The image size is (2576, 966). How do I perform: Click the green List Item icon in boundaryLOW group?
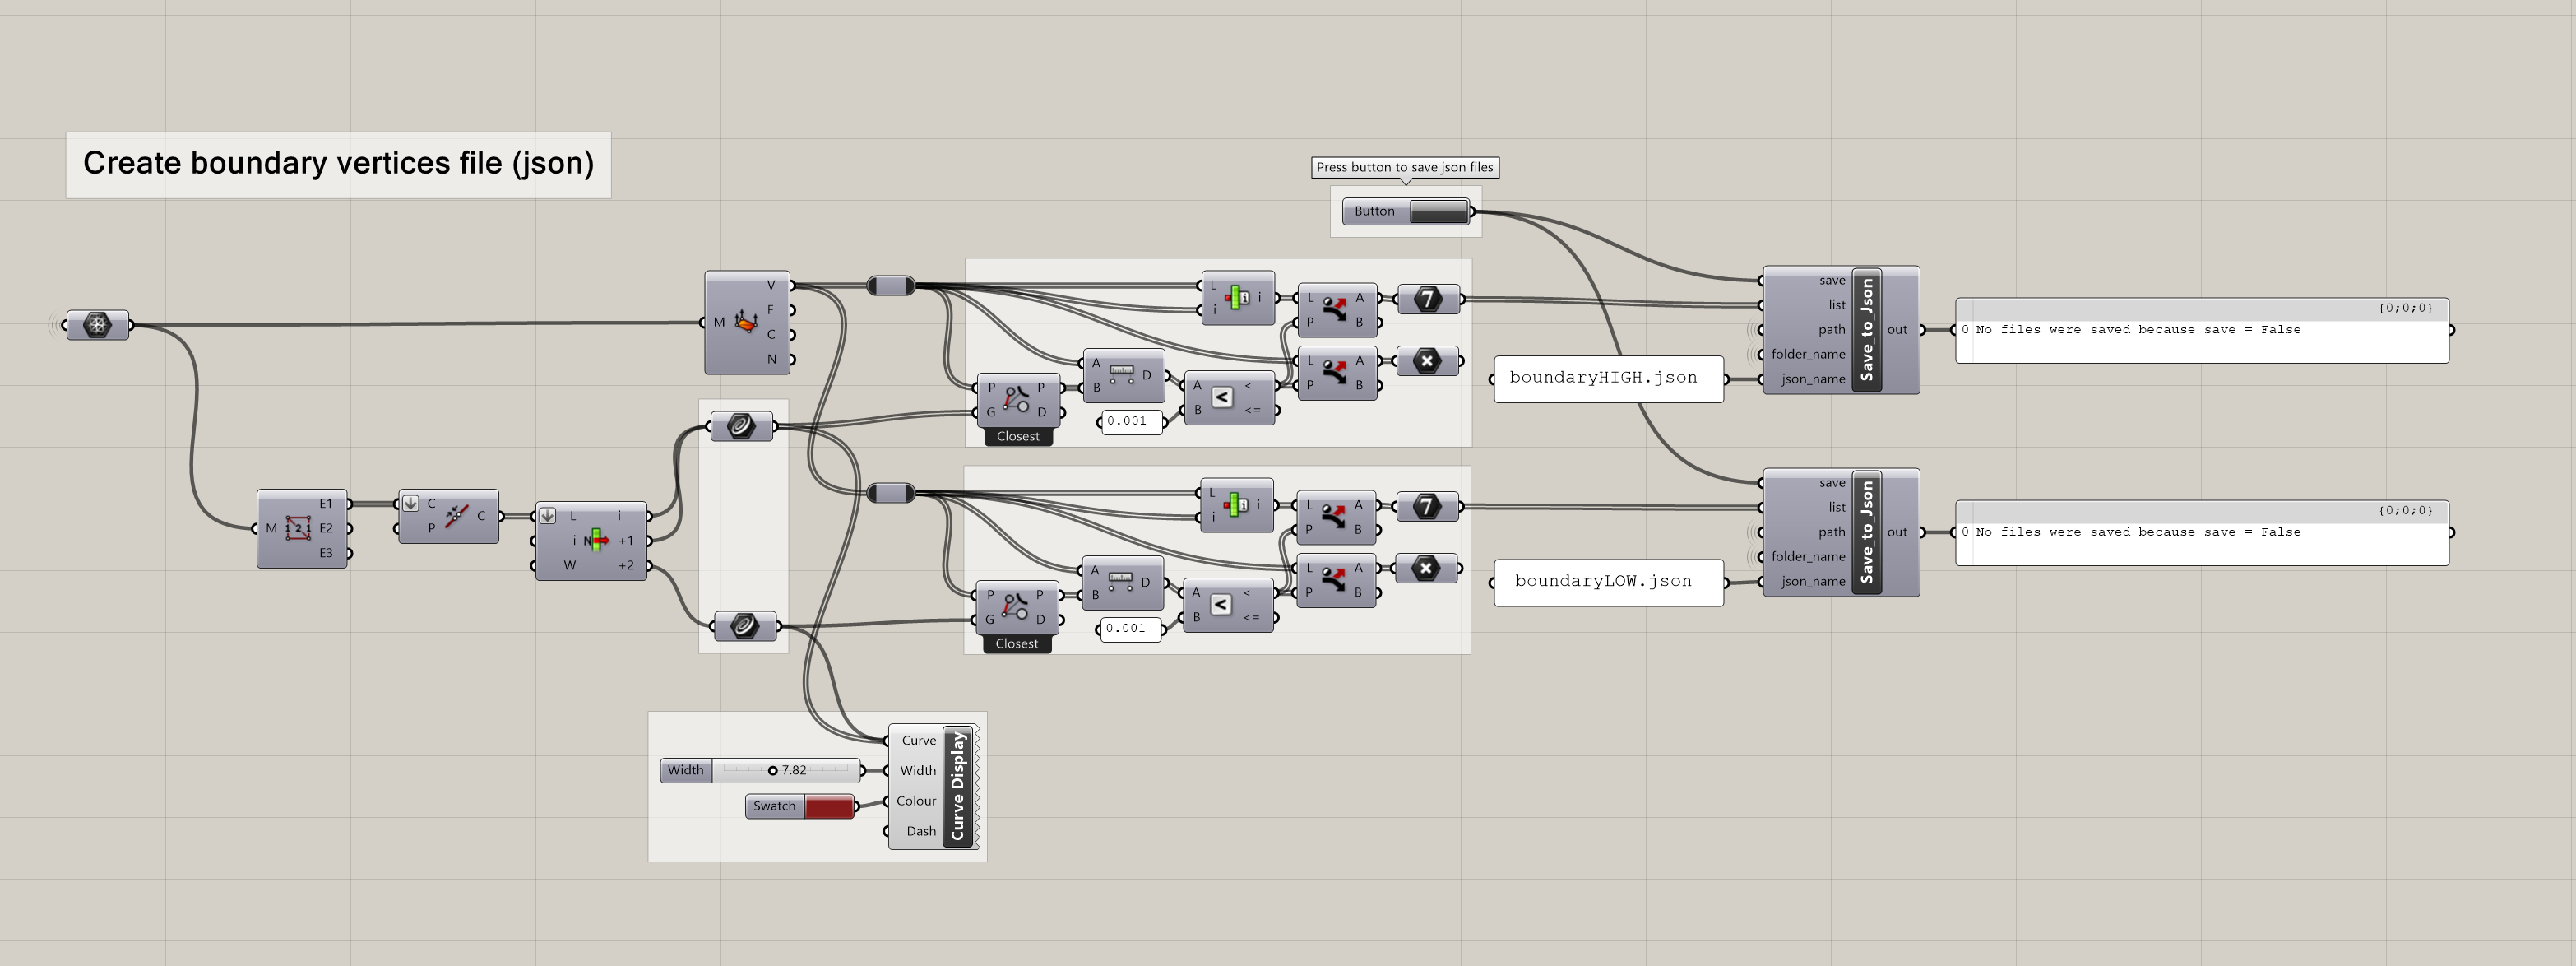tap(1236, 505)
